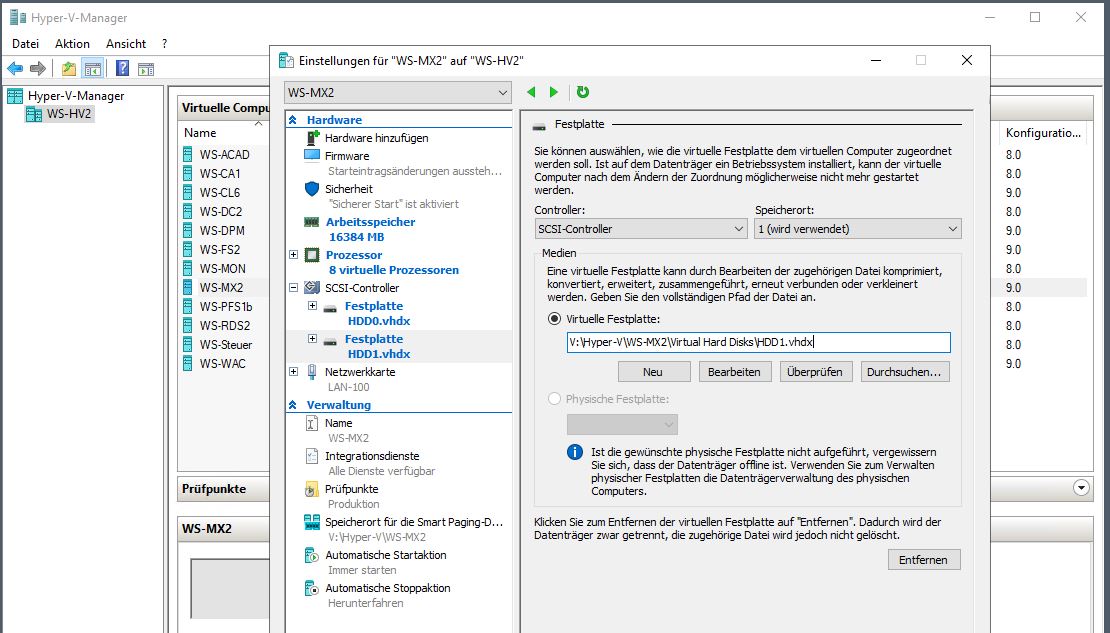The width and height of the screenshot is (1110, 633).
Task: Go to previous VM with green left arrow
Action: (531, 92)
